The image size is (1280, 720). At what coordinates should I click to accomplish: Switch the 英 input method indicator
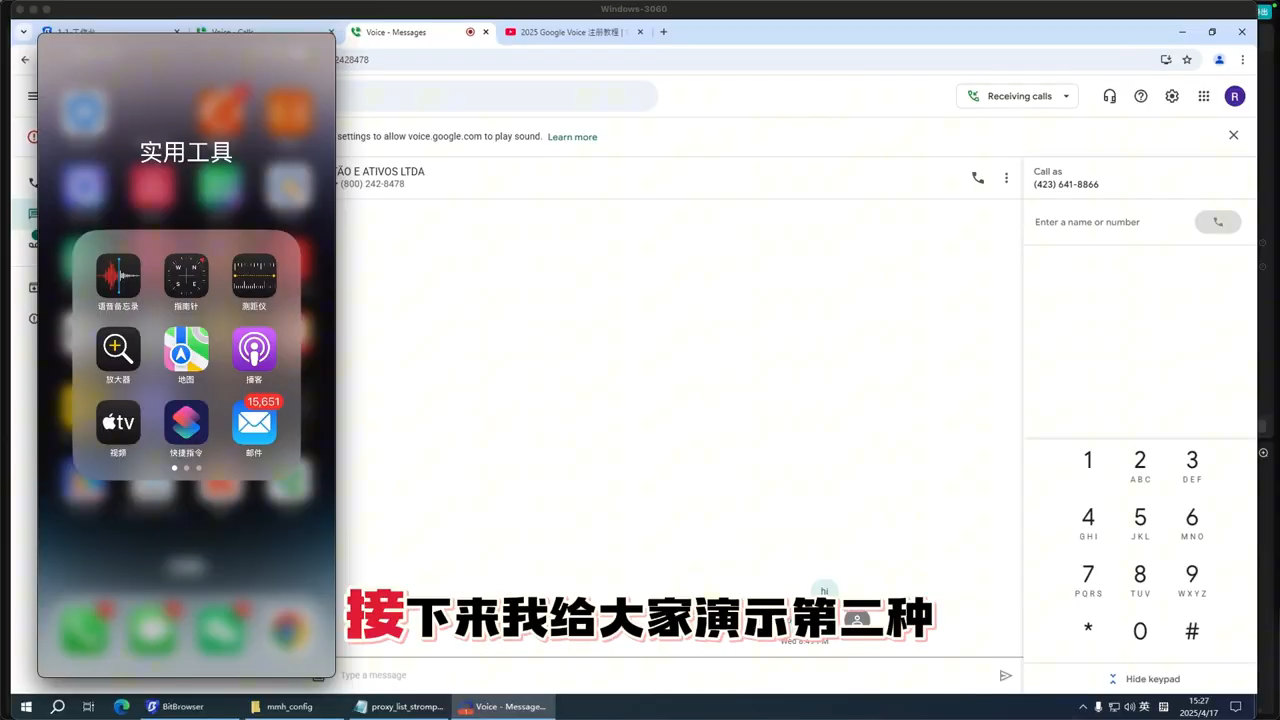pos(1144,706)
